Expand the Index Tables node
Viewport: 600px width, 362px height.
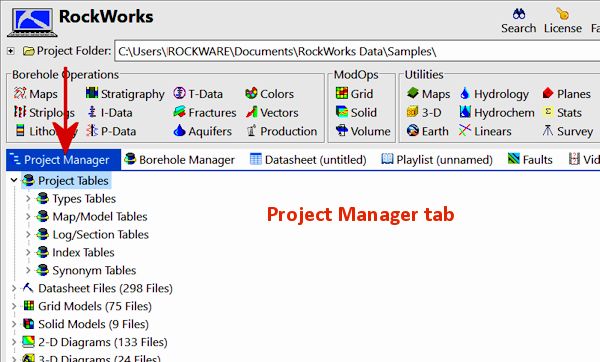coord(28,253)
